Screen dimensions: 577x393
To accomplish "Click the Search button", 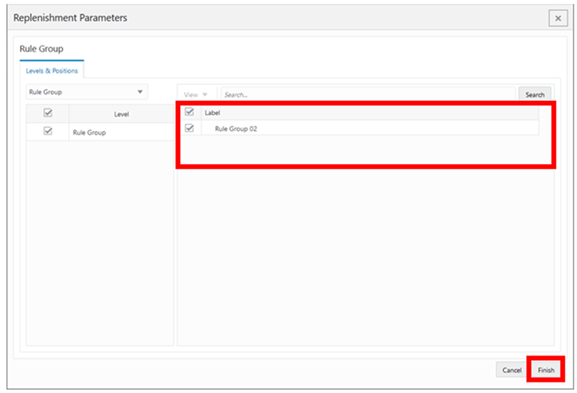I will click(535, 95).
